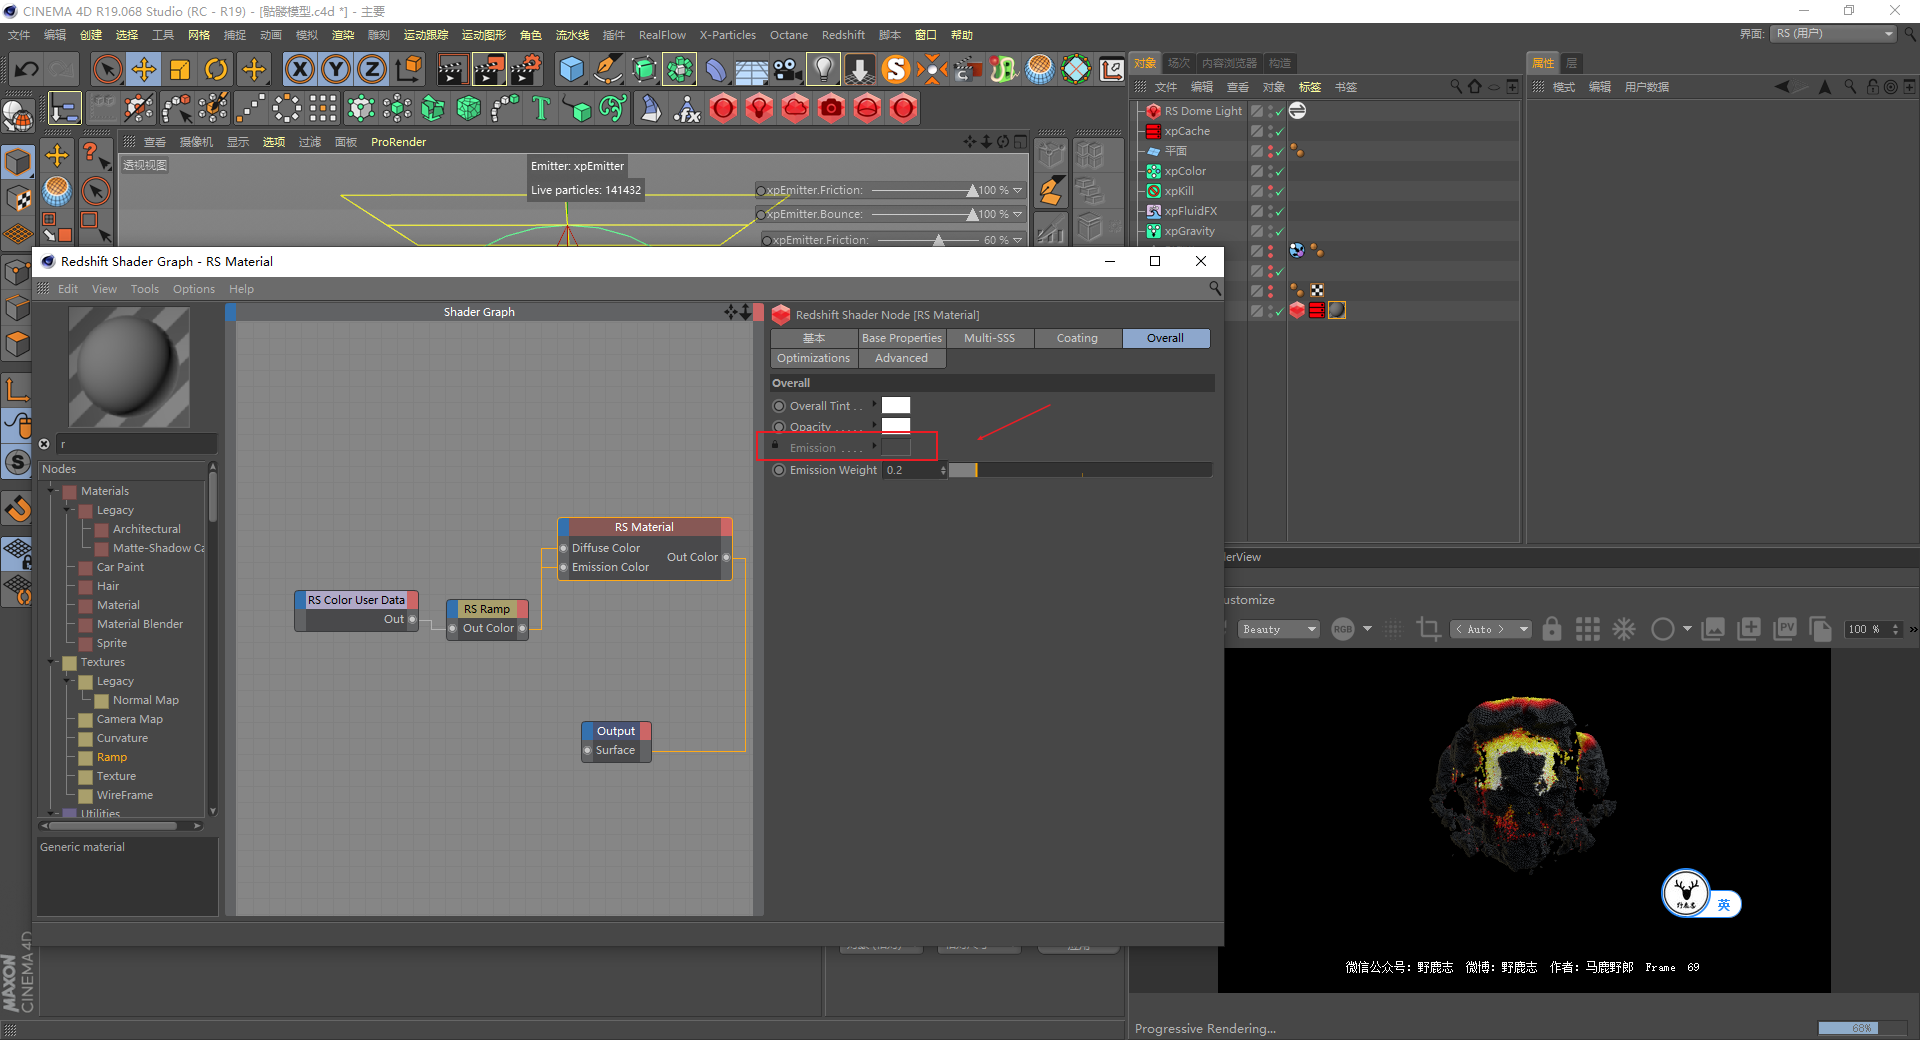Add a Cube primitive object
This screenshot has width=1920, height=1040.
tap(572, 69)
